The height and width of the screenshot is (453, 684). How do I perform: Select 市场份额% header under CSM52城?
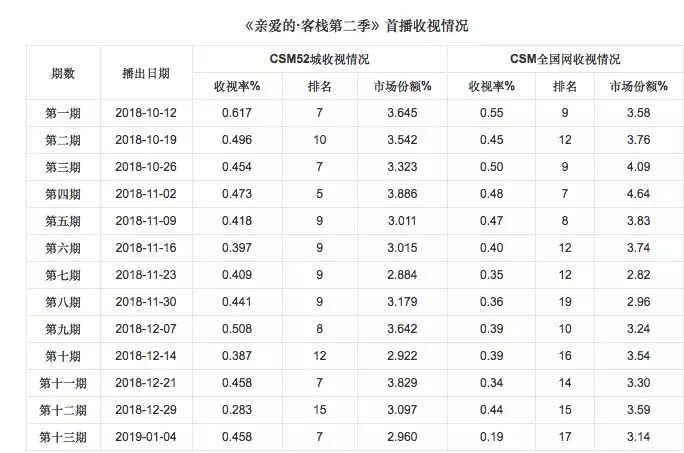pos(402,86)
